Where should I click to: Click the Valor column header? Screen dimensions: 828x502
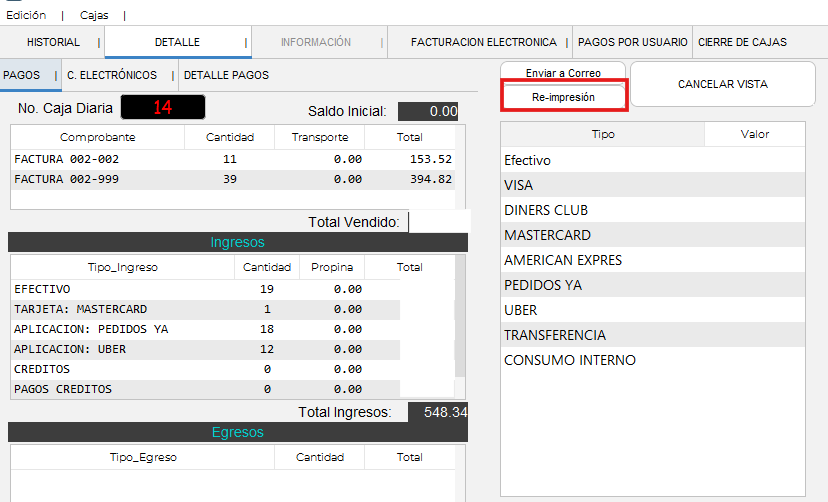(754, 134)
